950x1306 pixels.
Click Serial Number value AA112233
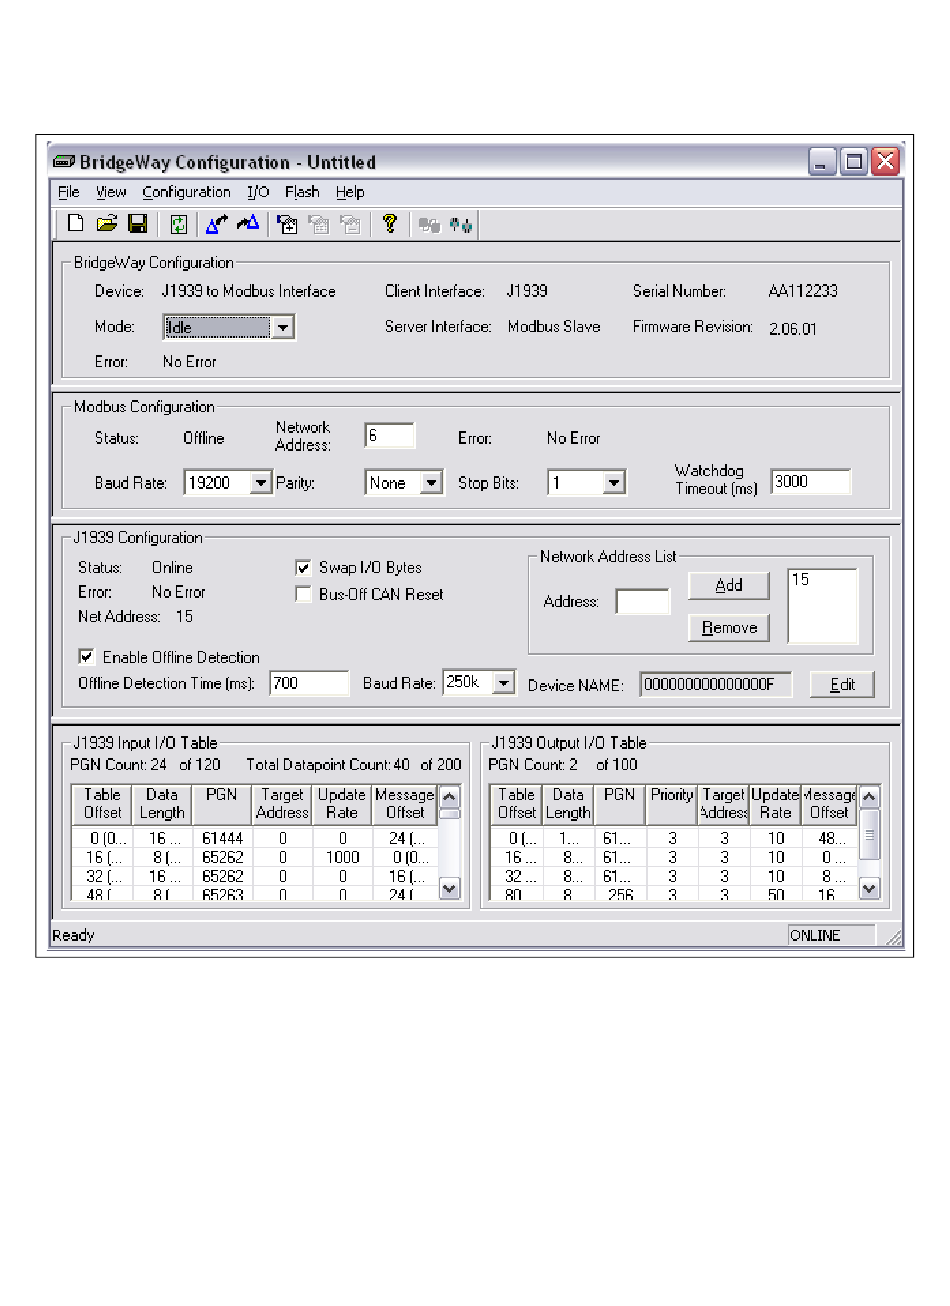803,291
